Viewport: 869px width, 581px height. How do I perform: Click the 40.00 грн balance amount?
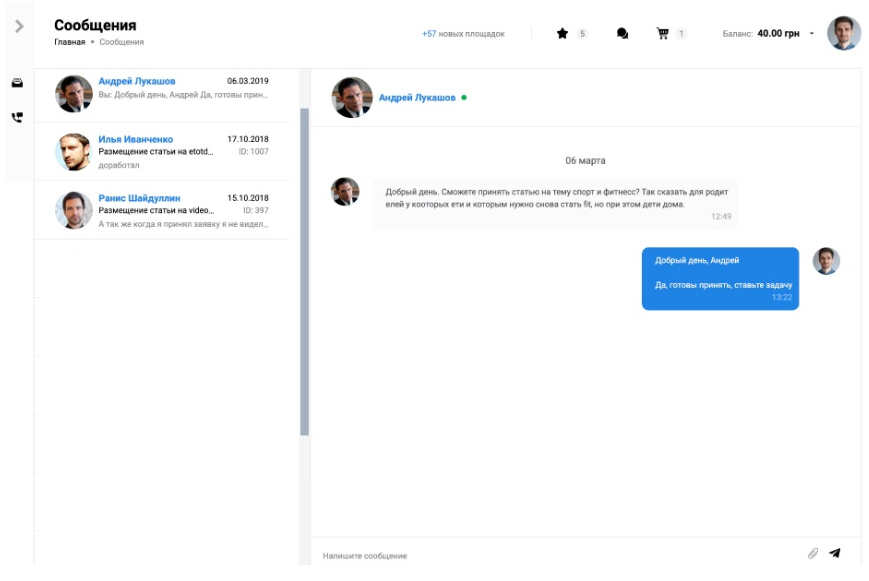(x=778, y=34)
